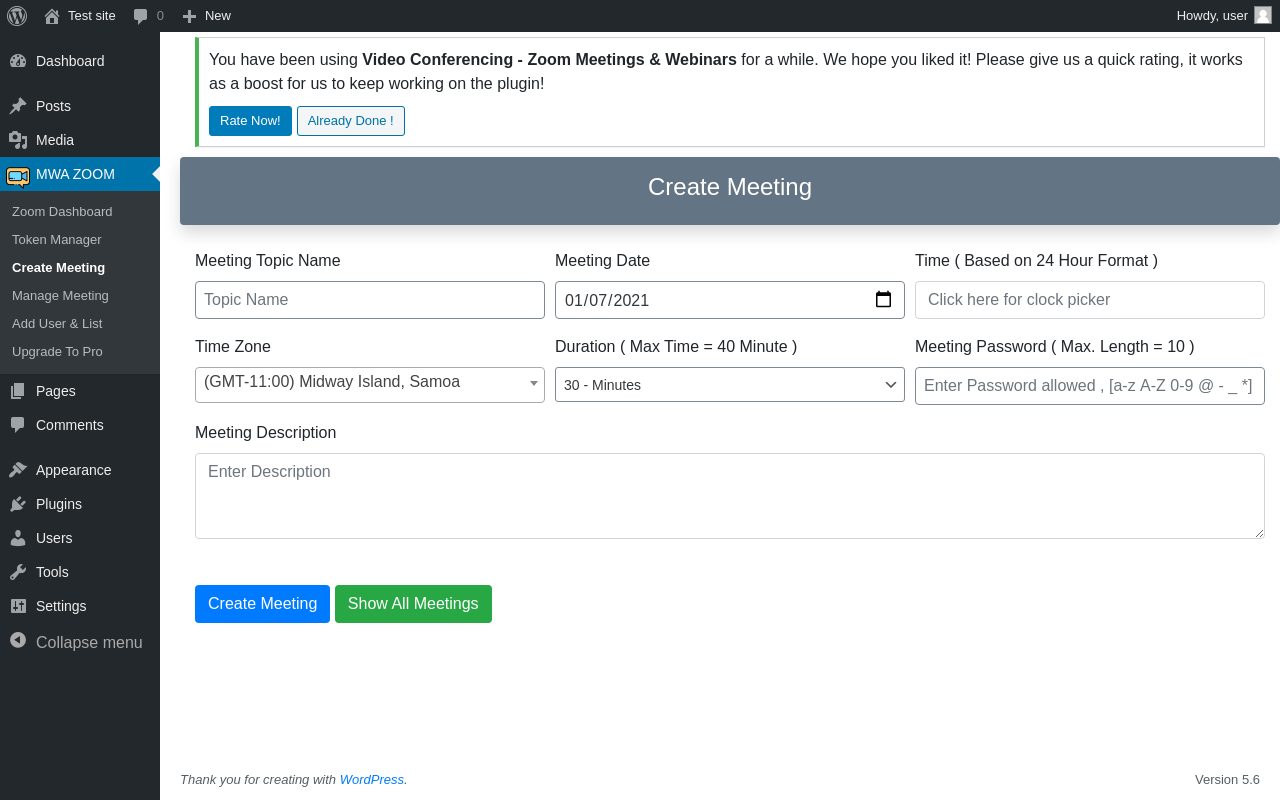
Task: Click the Settings sliders icon
Action: pos(18,606)
